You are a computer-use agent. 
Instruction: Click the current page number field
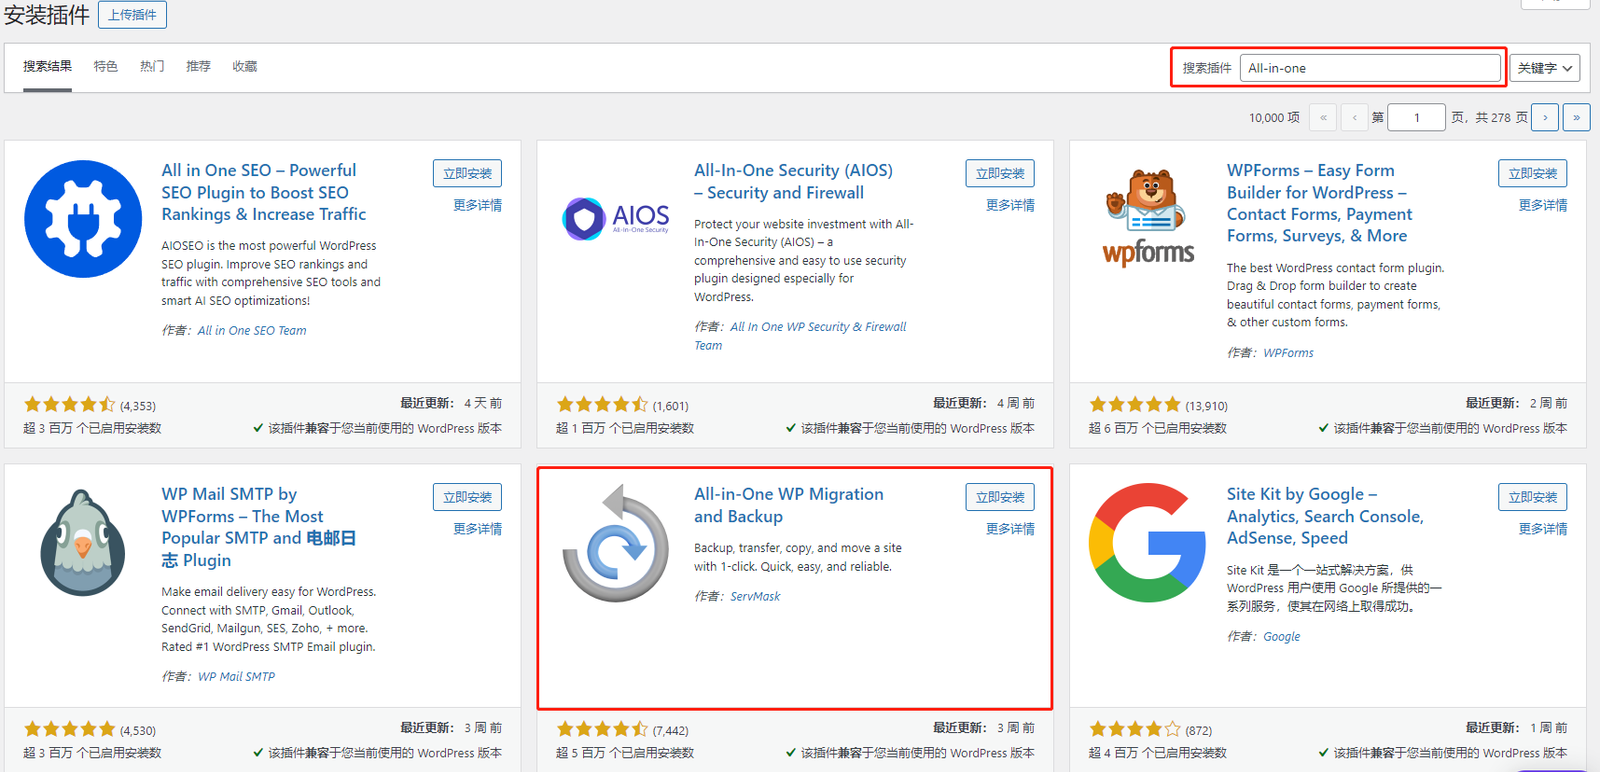click(x=1416, y=118)
